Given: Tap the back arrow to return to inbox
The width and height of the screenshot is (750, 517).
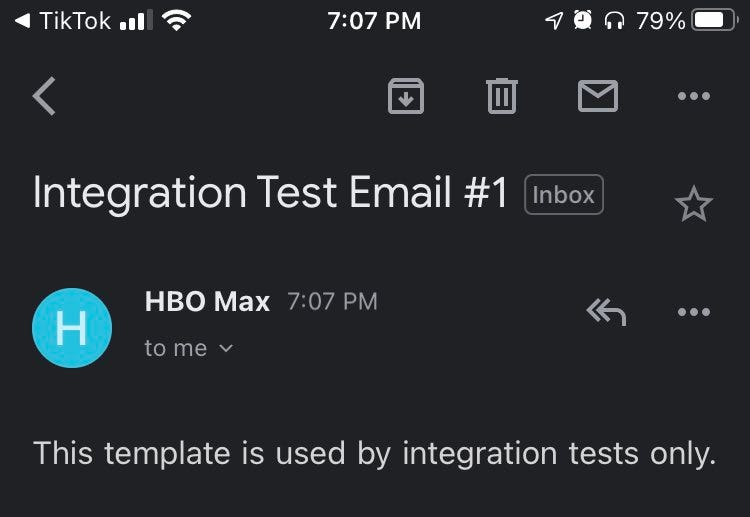Looking at the screenshot, I should (x=45, y=97).
